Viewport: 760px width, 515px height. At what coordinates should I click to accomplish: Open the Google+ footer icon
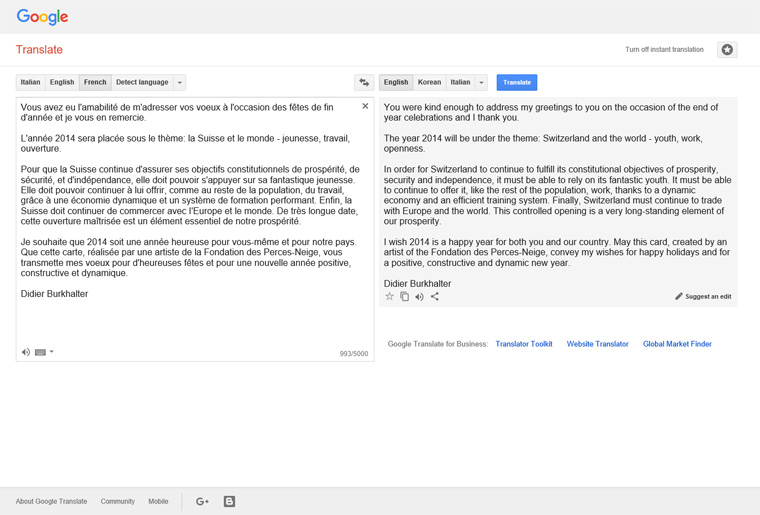pos(202,501)
